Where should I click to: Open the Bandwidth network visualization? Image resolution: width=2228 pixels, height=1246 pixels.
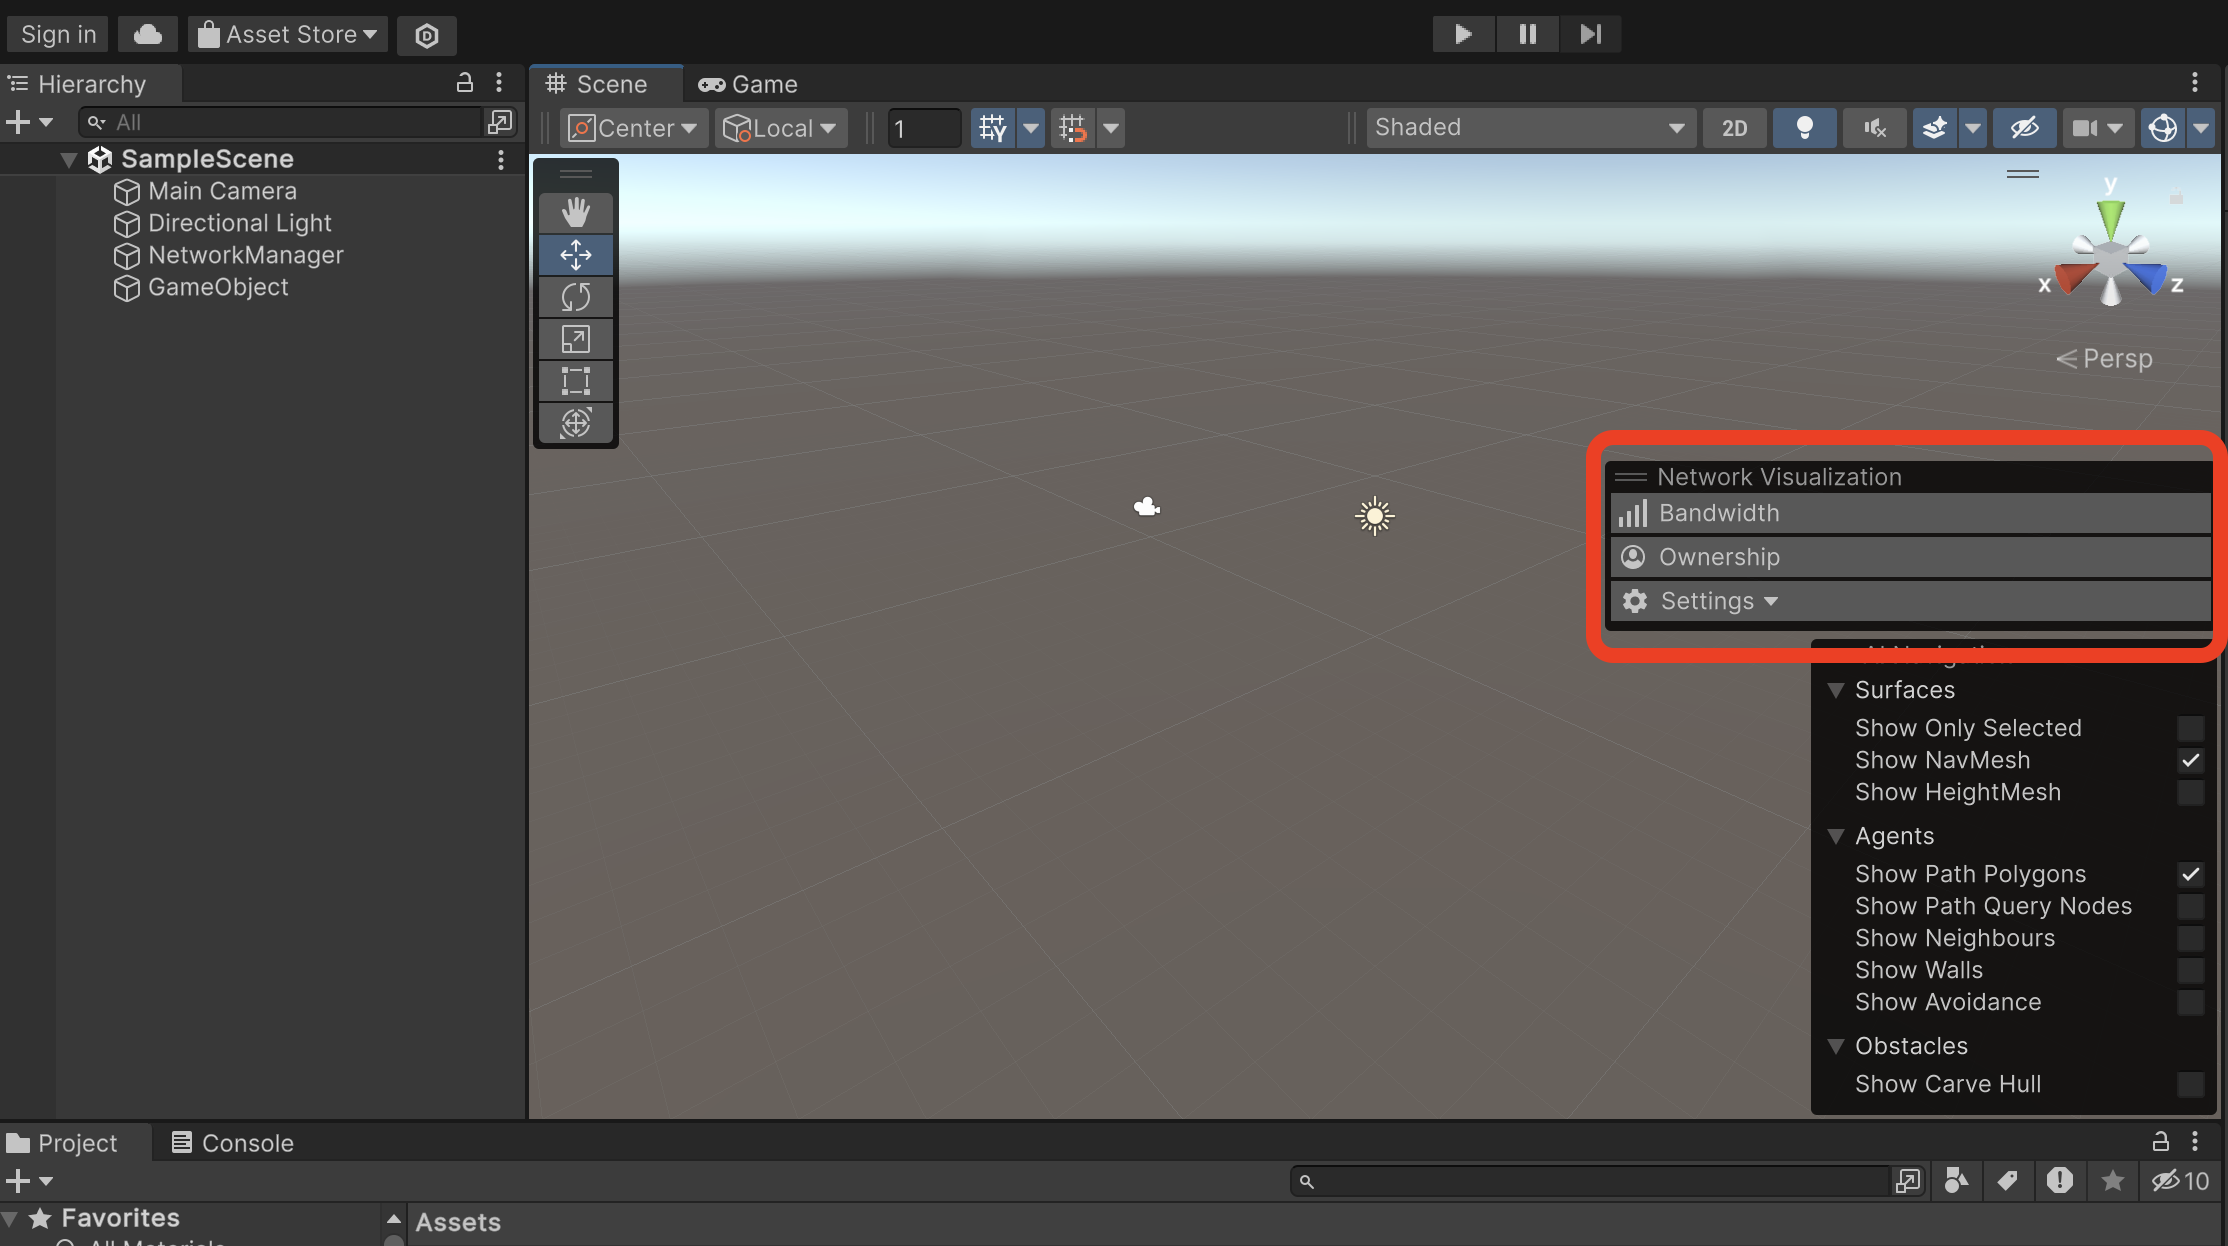(1908, 513)
